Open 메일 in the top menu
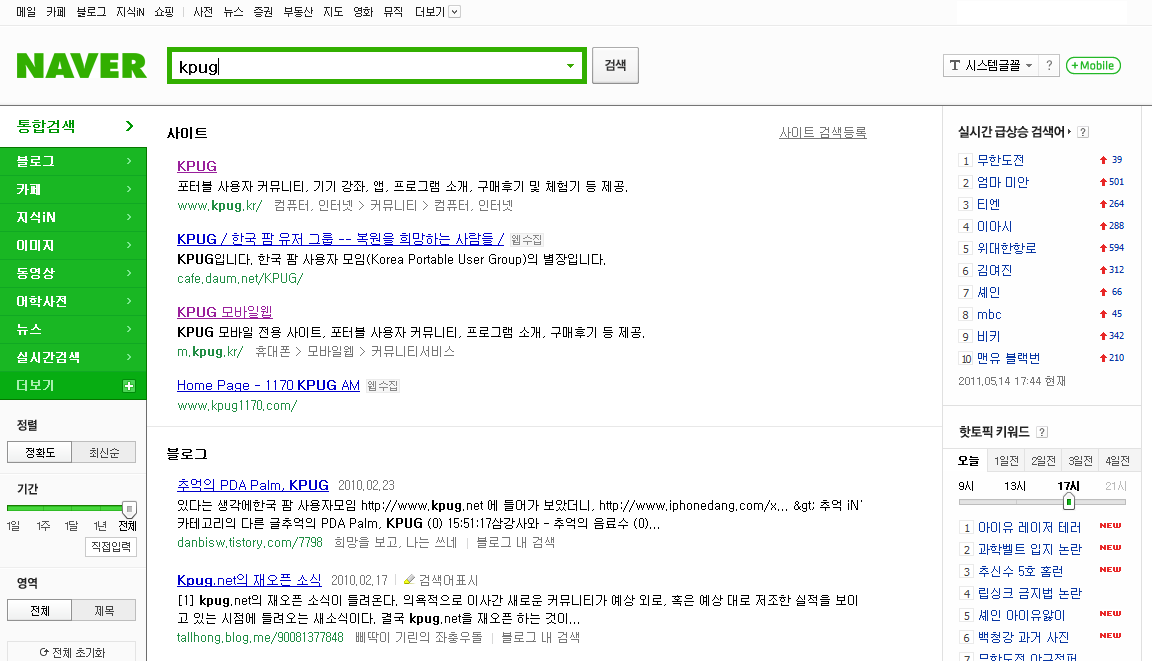This screenshot has width=1152, height=661. point(26,12)
